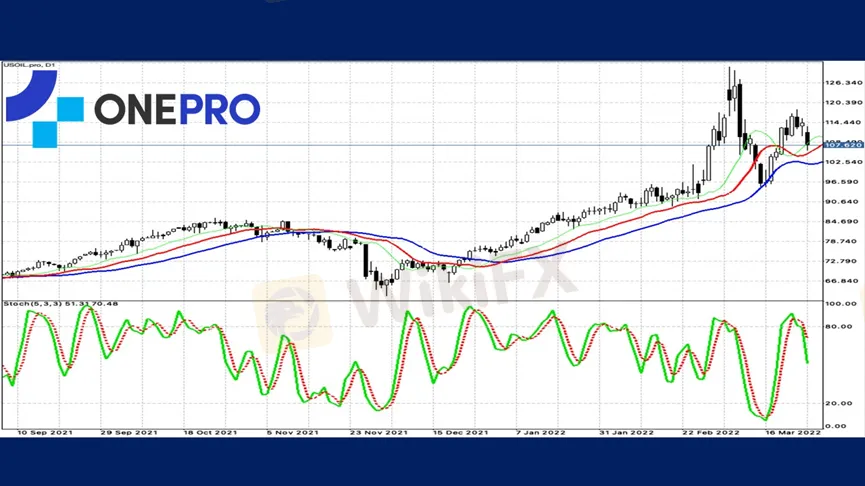
Task: Click the 16 Mar 2022 date label
Action: tap(793, 432)
